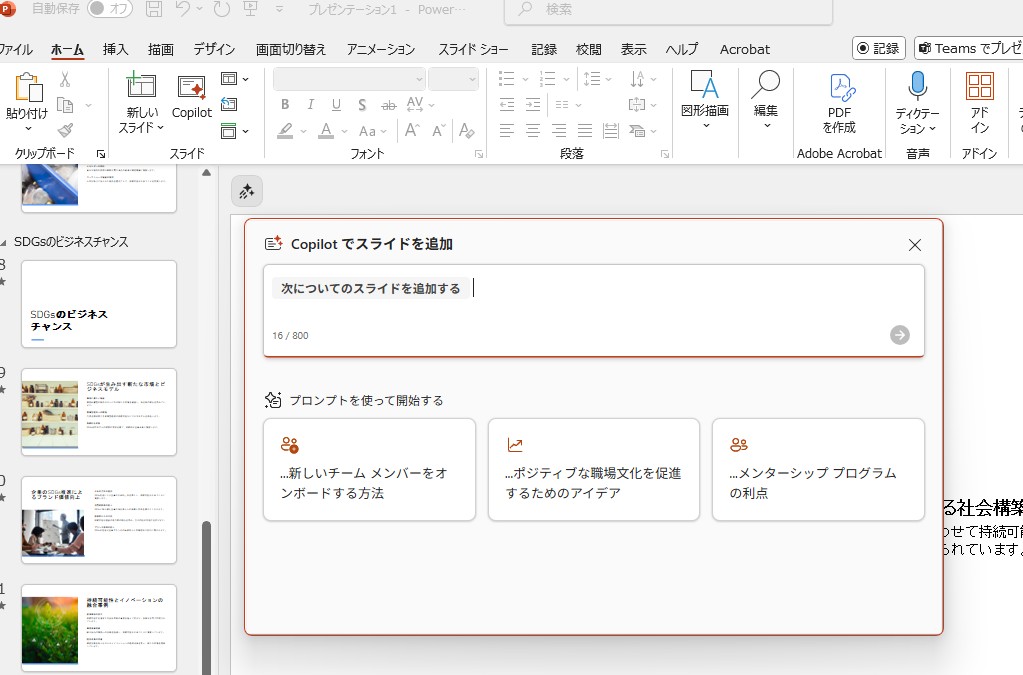1023x675 pixels.
Task: Click the save icon in title bar
Action: 154,10
